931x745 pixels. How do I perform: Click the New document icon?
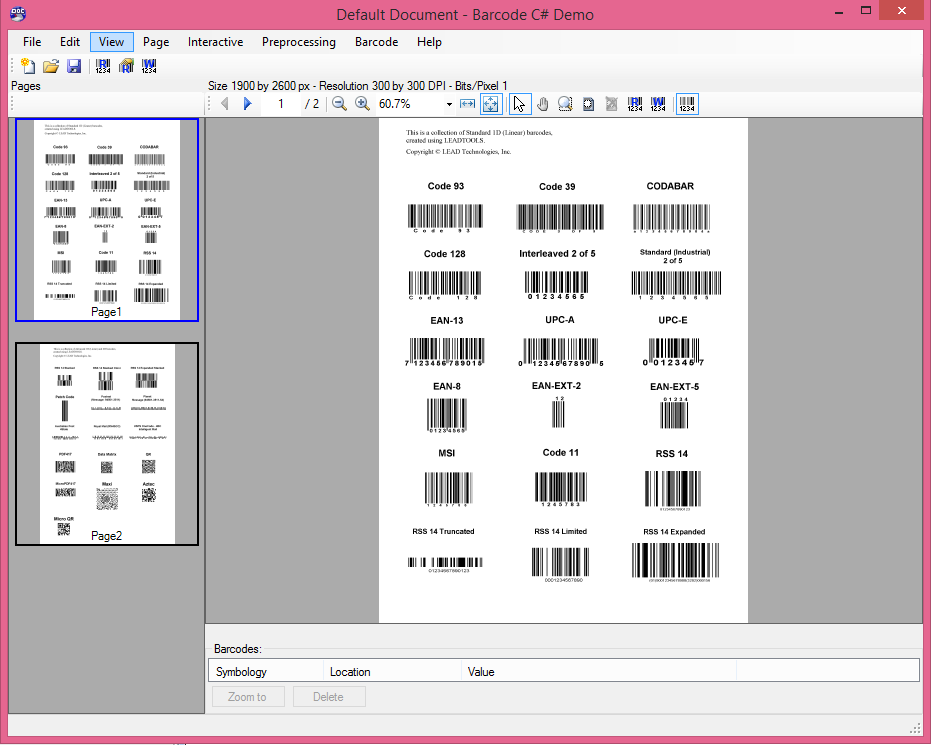28,67
